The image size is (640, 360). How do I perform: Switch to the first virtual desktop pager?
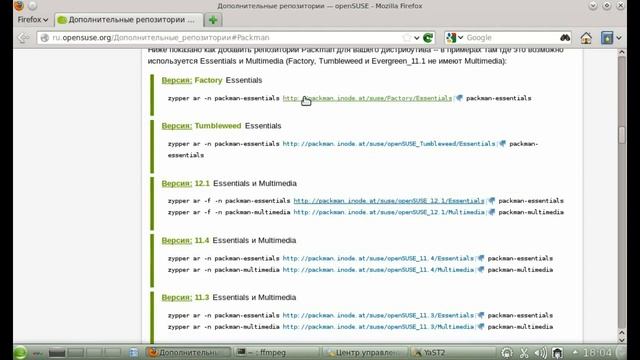pos(57,353)
